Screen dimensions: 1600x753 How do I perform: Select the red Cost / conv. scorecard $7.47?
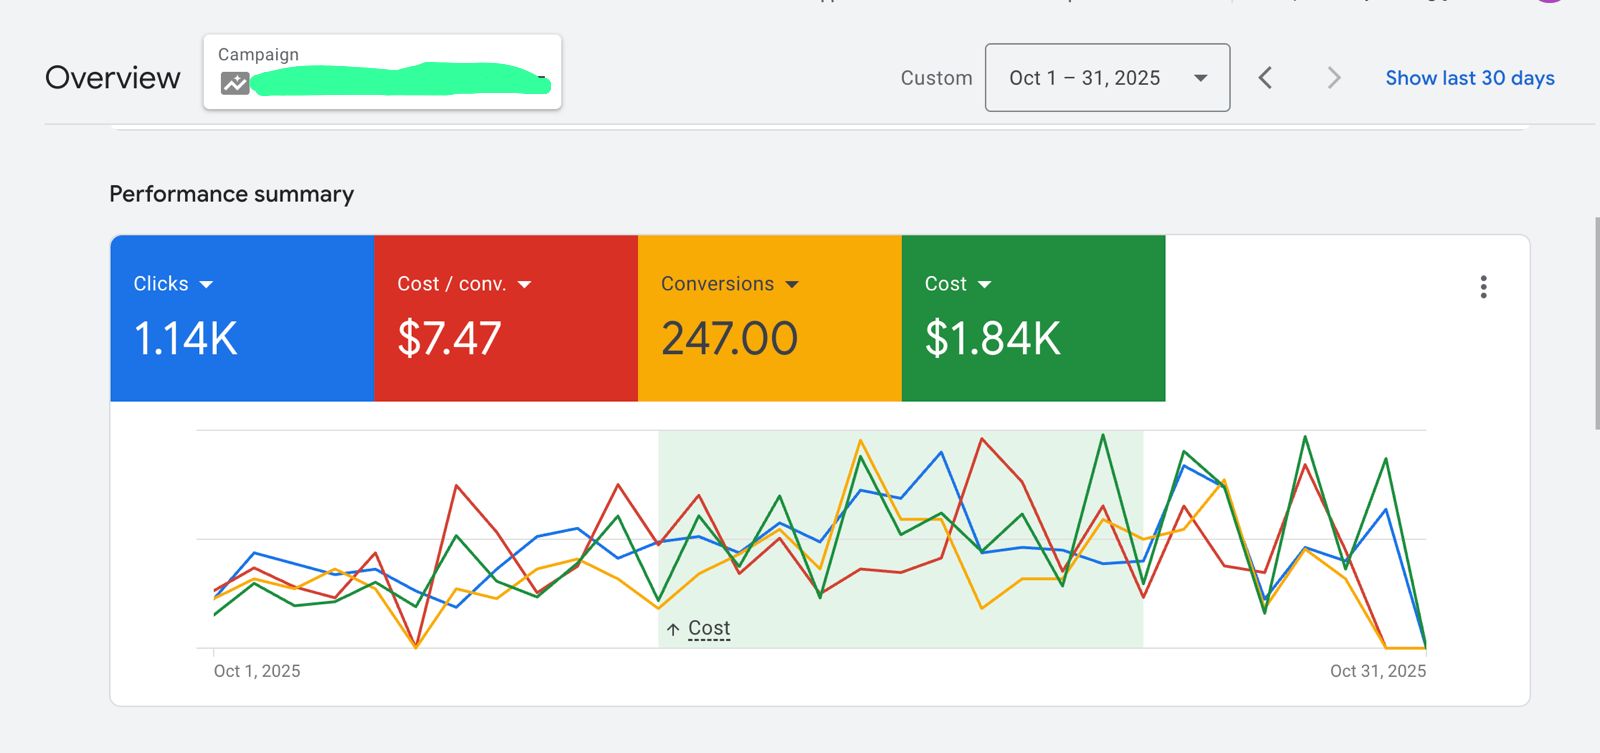click(x=506, y=318)
